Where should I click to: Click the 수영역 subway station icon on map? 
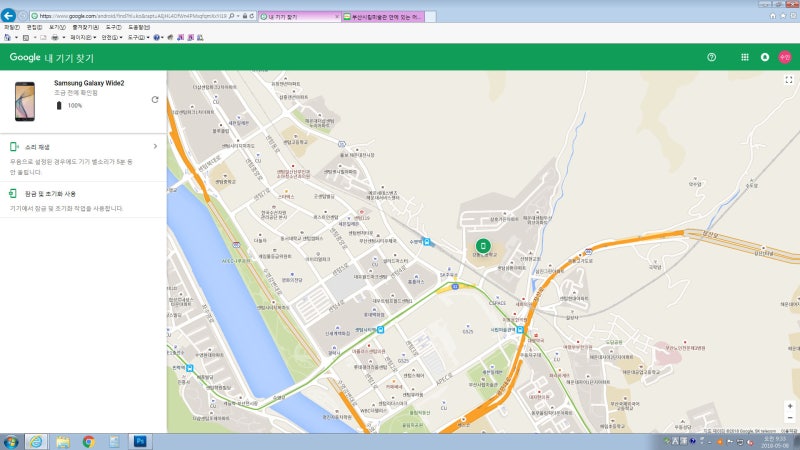point(427,242)
